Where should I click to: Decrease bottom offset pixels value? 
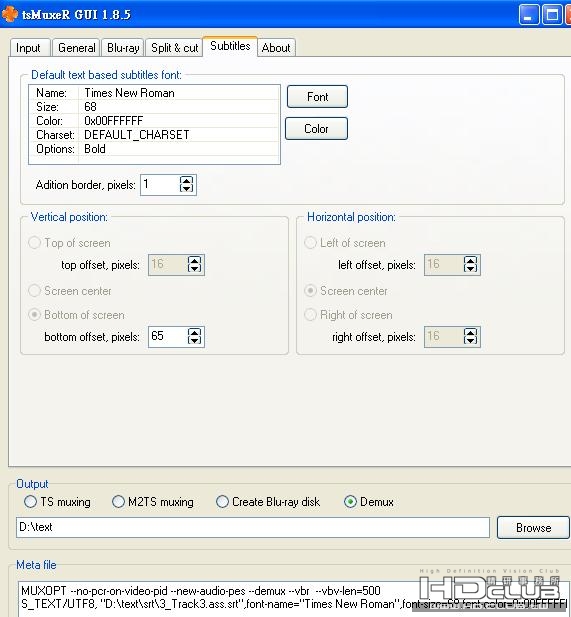pos(194,340)
